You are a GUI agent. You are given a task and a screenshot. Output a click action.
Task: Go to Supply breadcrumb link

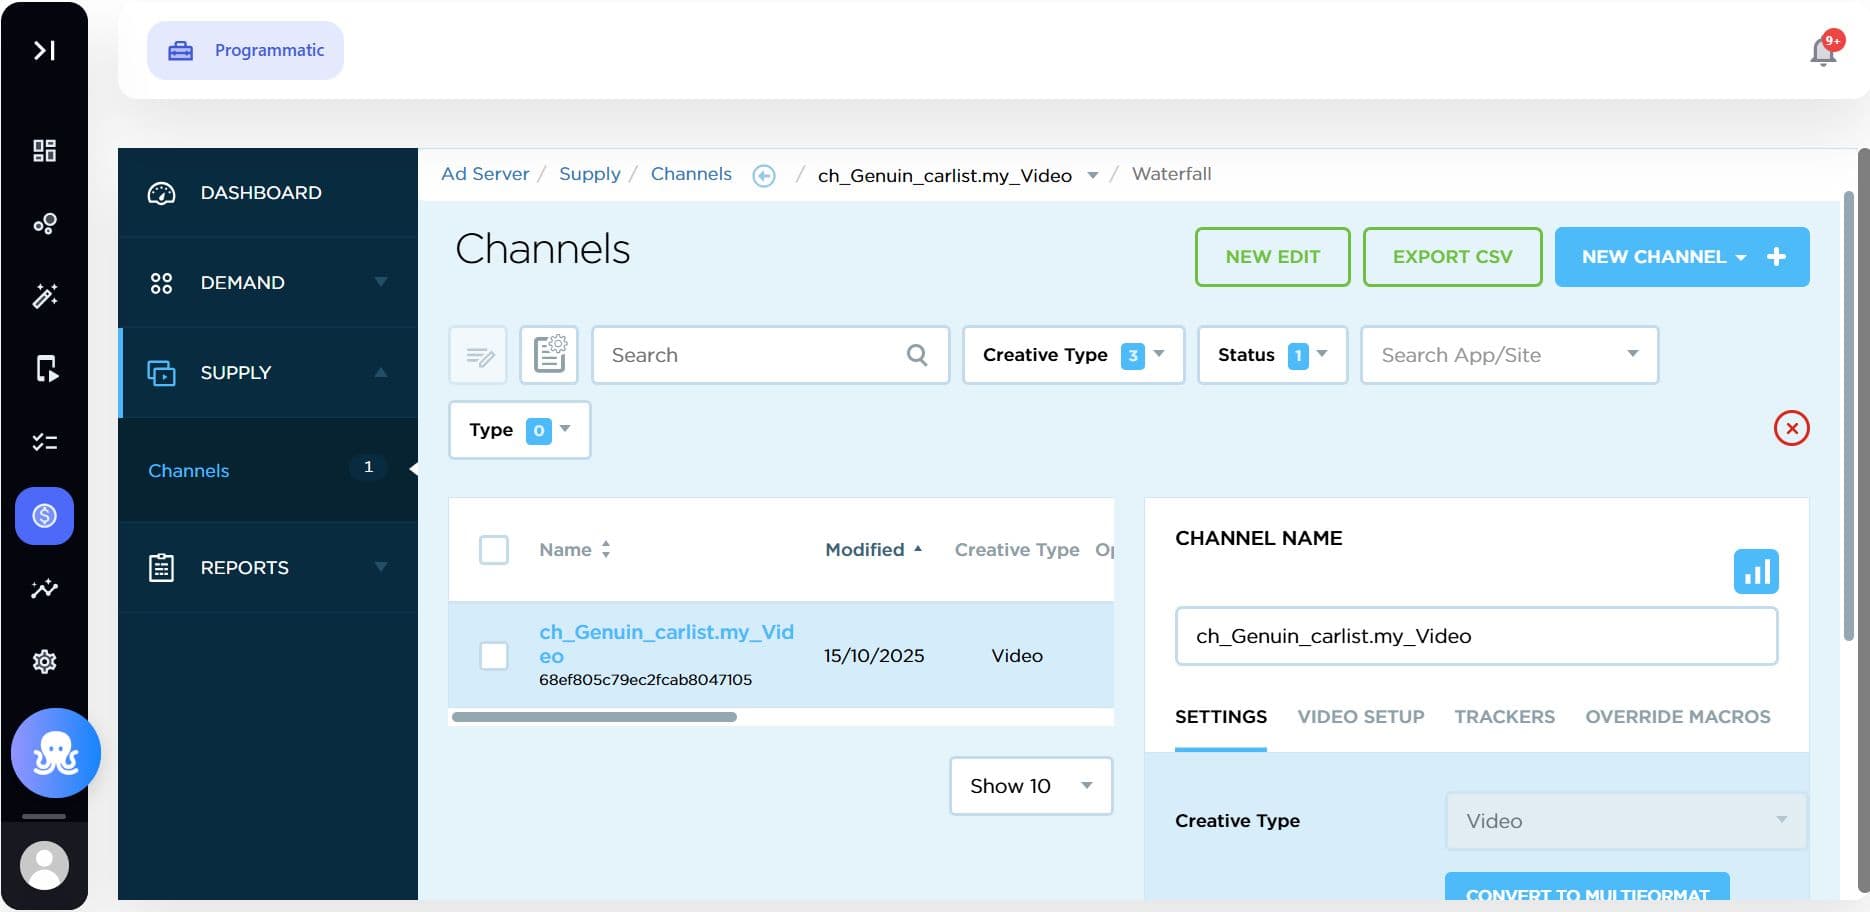pyautogui.click(x=589, y=174)
